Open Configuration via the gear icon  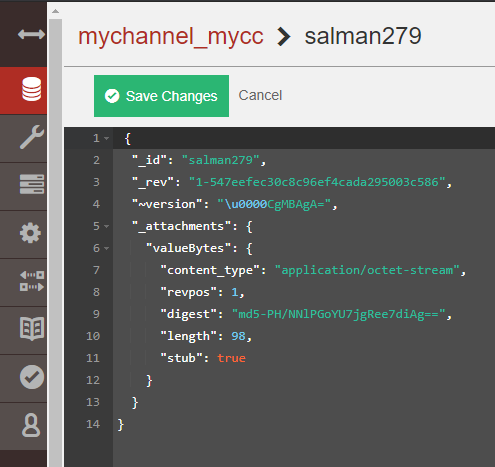tap(31, 233)
